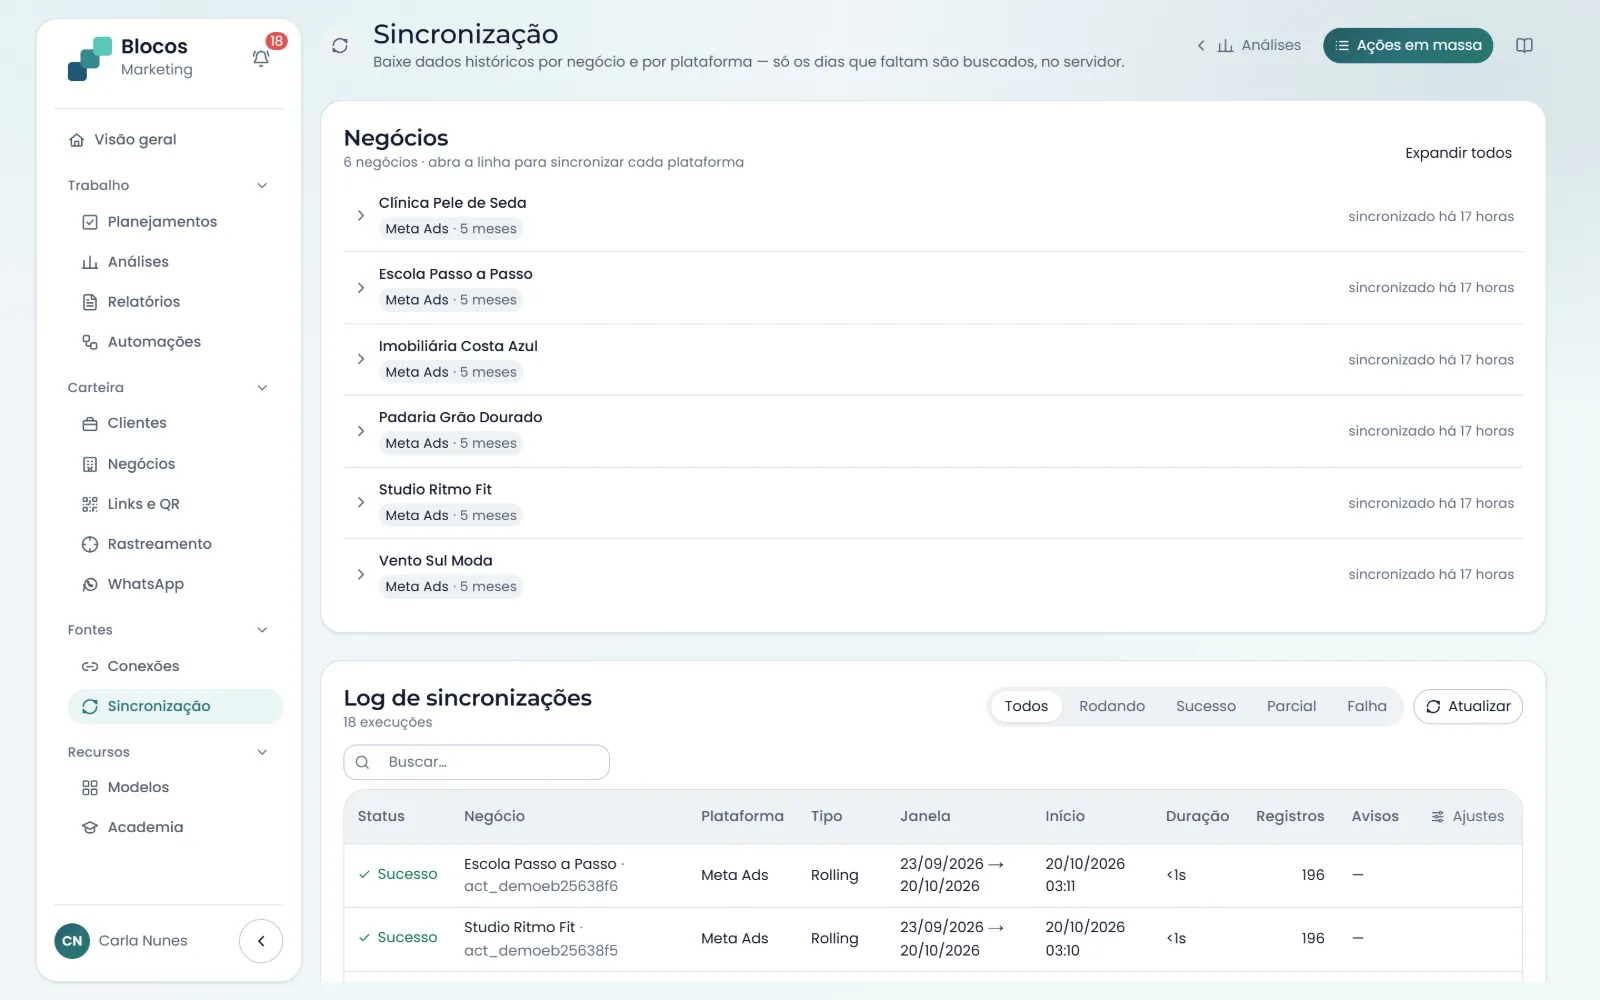Filter log by Rodando
Image resolution: width=1600 pixels, height=1000 pixels.
click(1112, 706)
